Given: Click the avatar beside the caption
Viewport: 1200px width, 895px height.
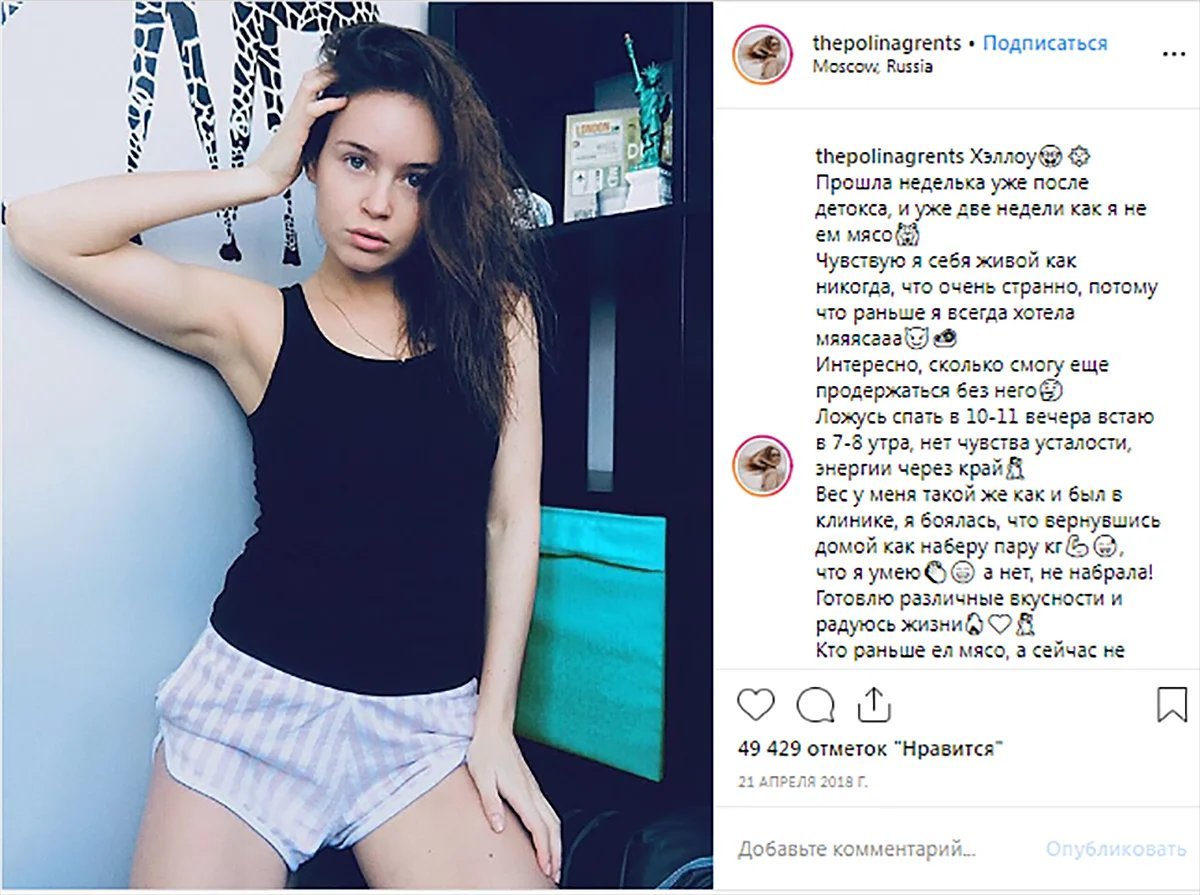Looking at the screenshot, I should pyautogui.click(x=762, y=465).
